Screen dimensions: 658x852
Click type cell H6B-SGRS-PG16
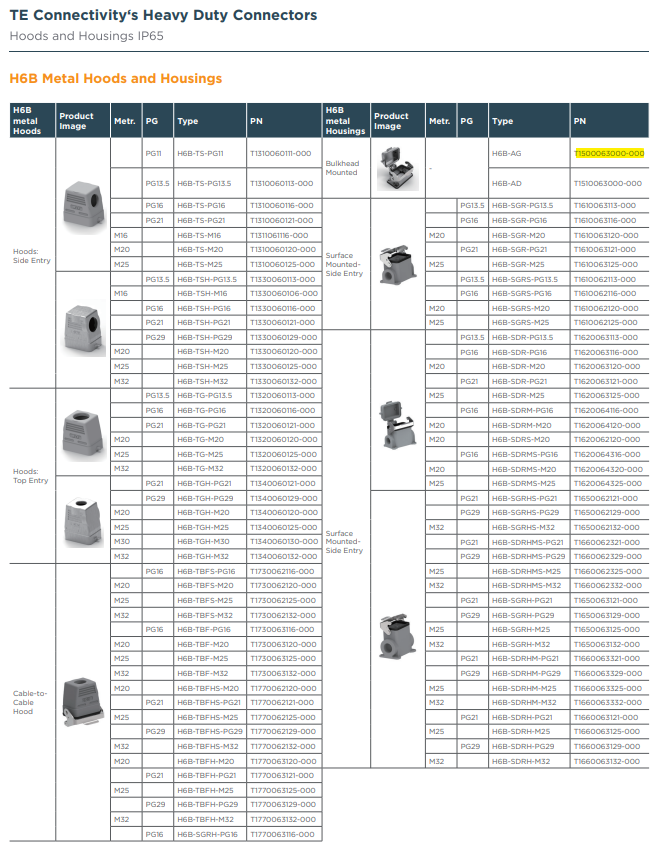(522, 293)
